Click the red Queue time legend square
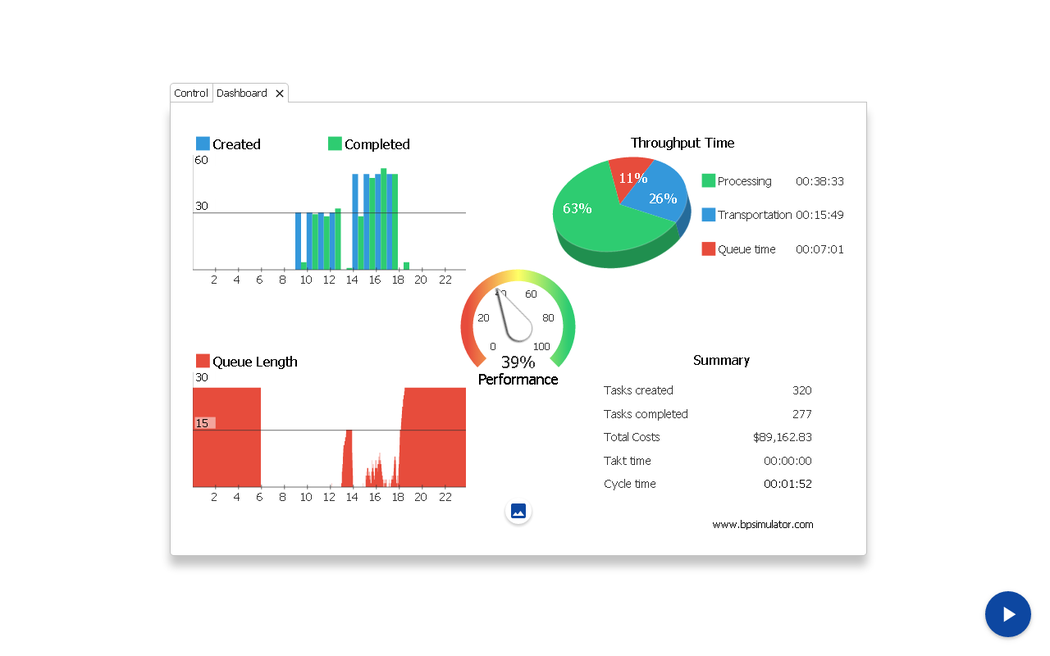 coord(708,249)
